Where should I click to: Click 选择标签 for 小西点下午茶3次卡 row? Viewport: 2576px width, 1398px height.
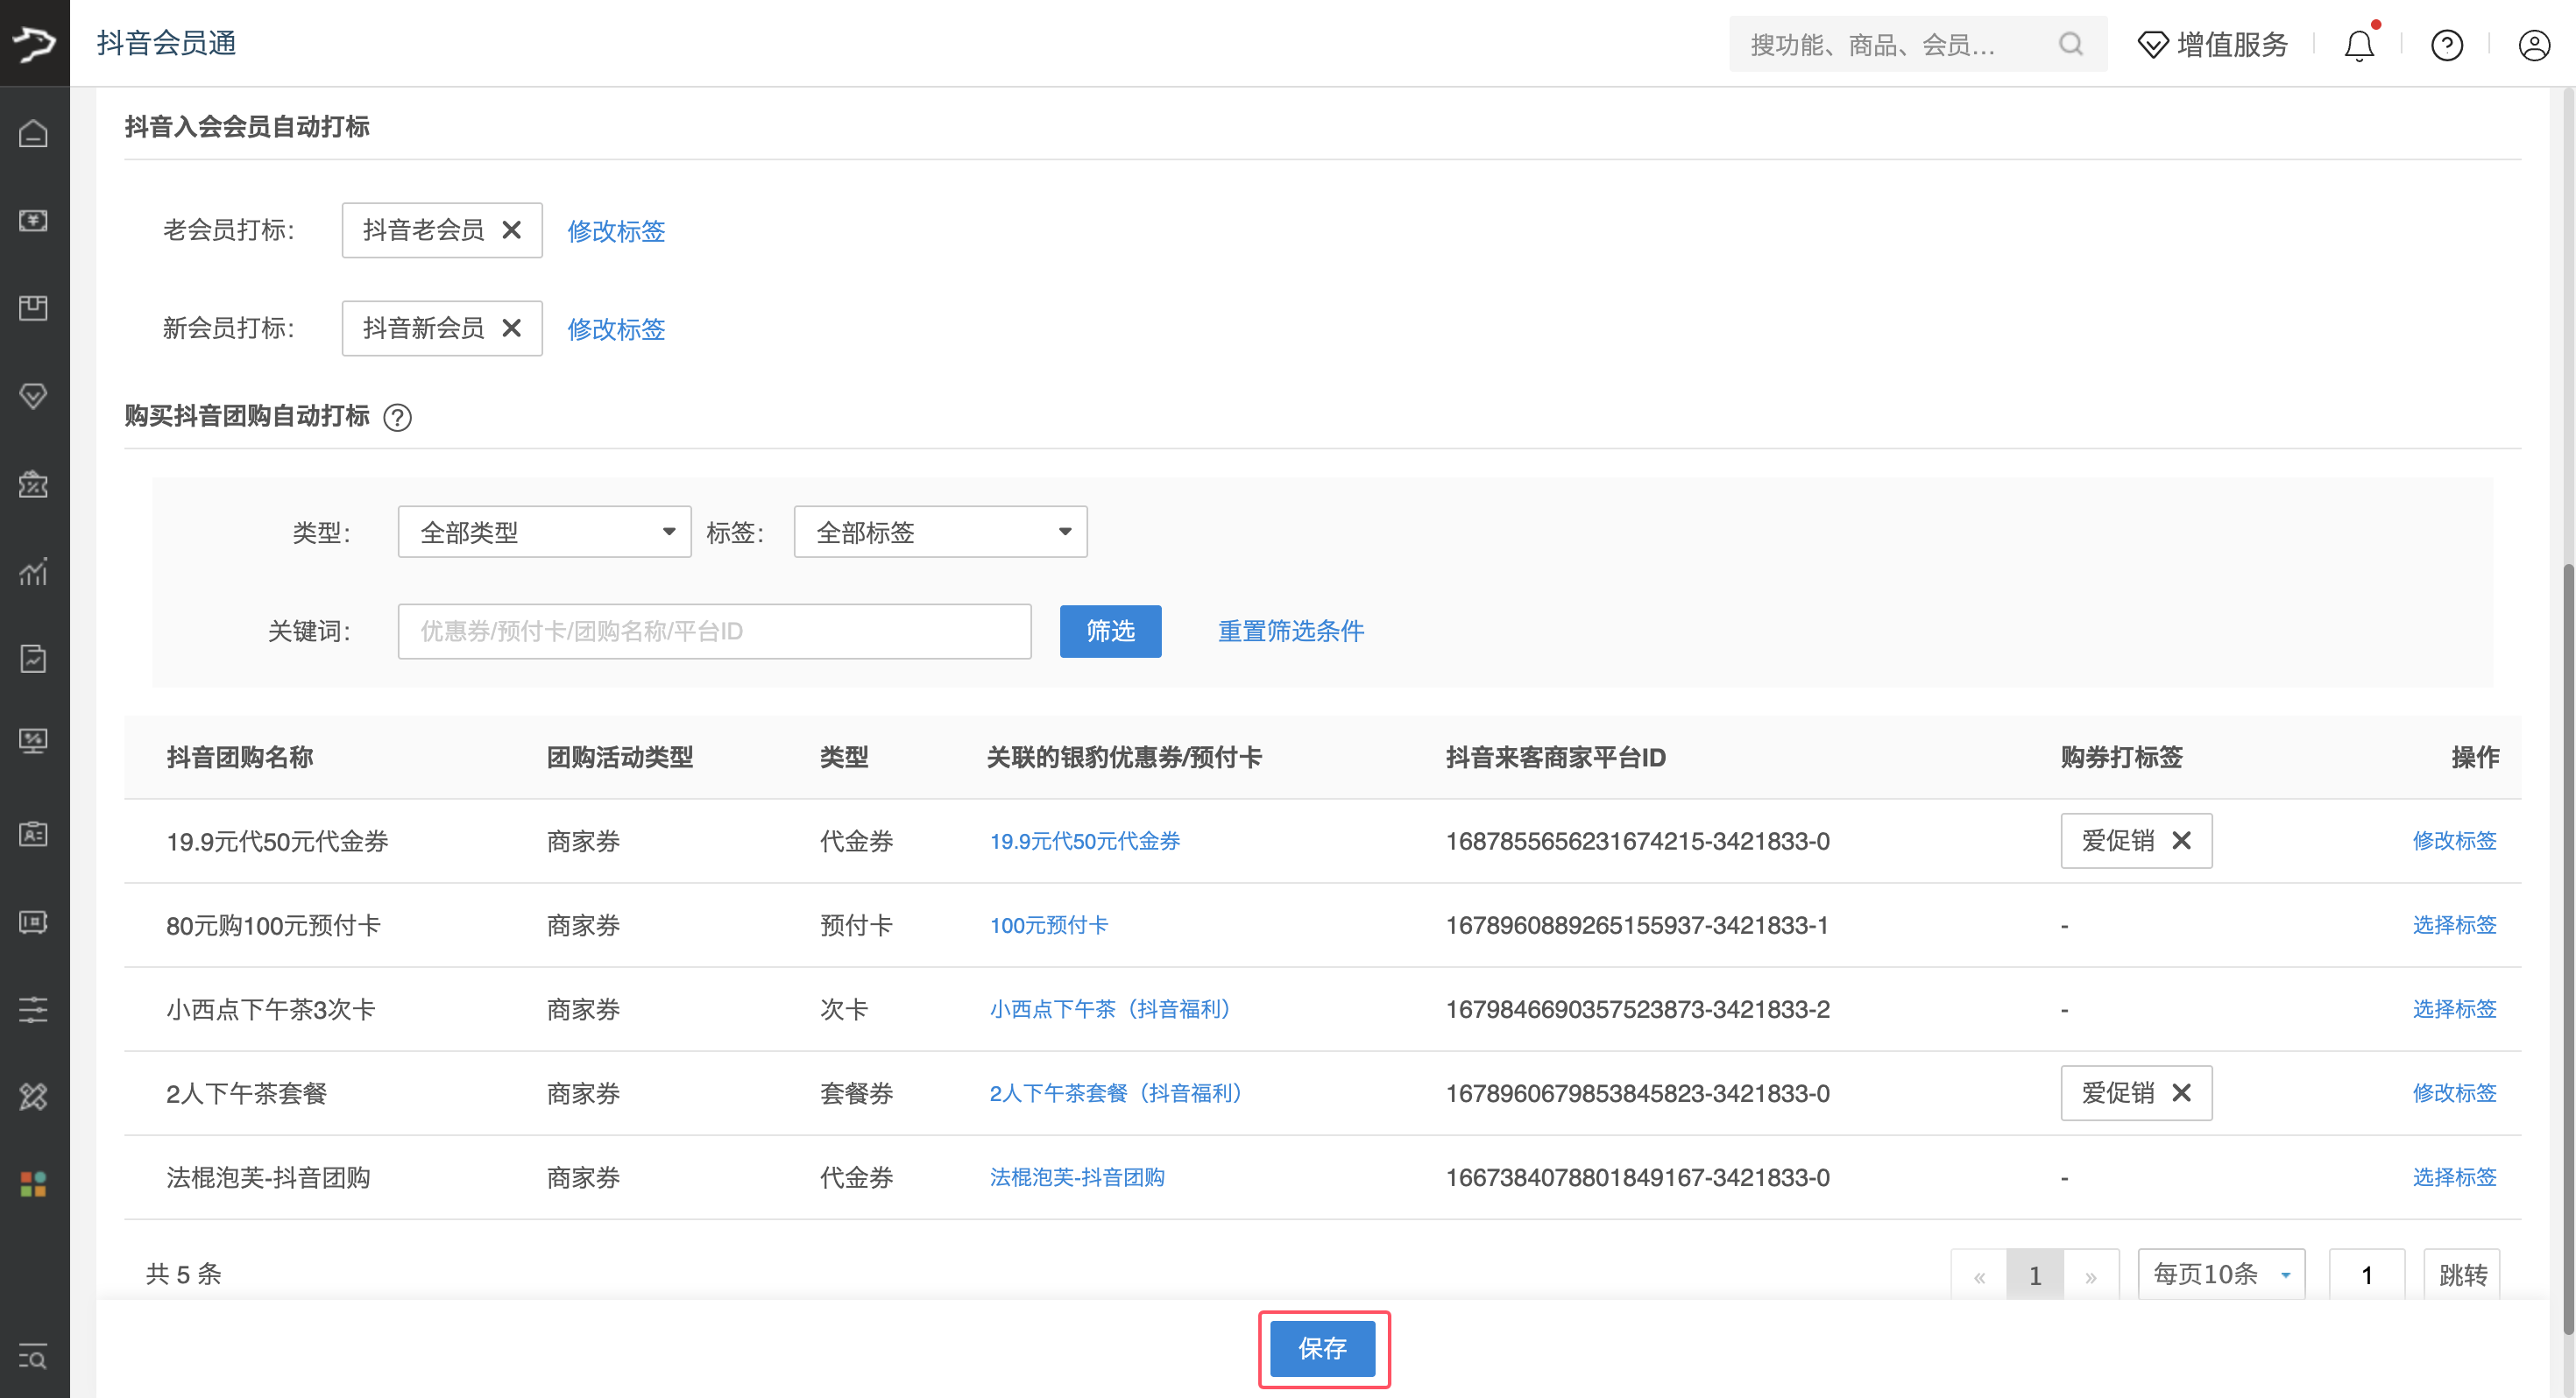(2454, 1009)
